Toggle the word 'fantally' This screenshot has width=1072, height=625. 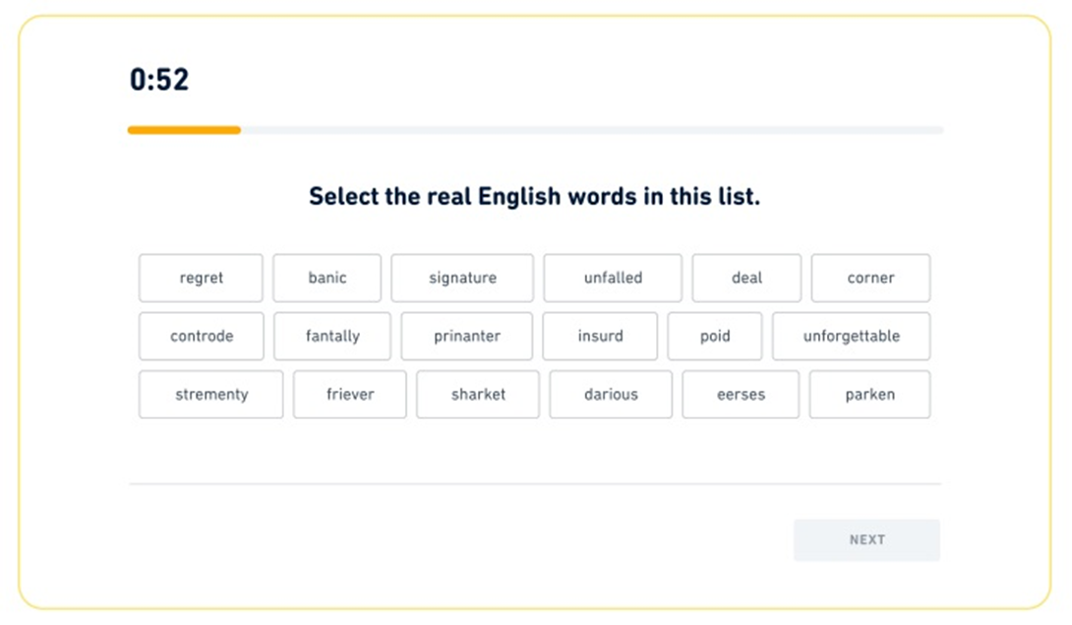[x=332, y=336]
